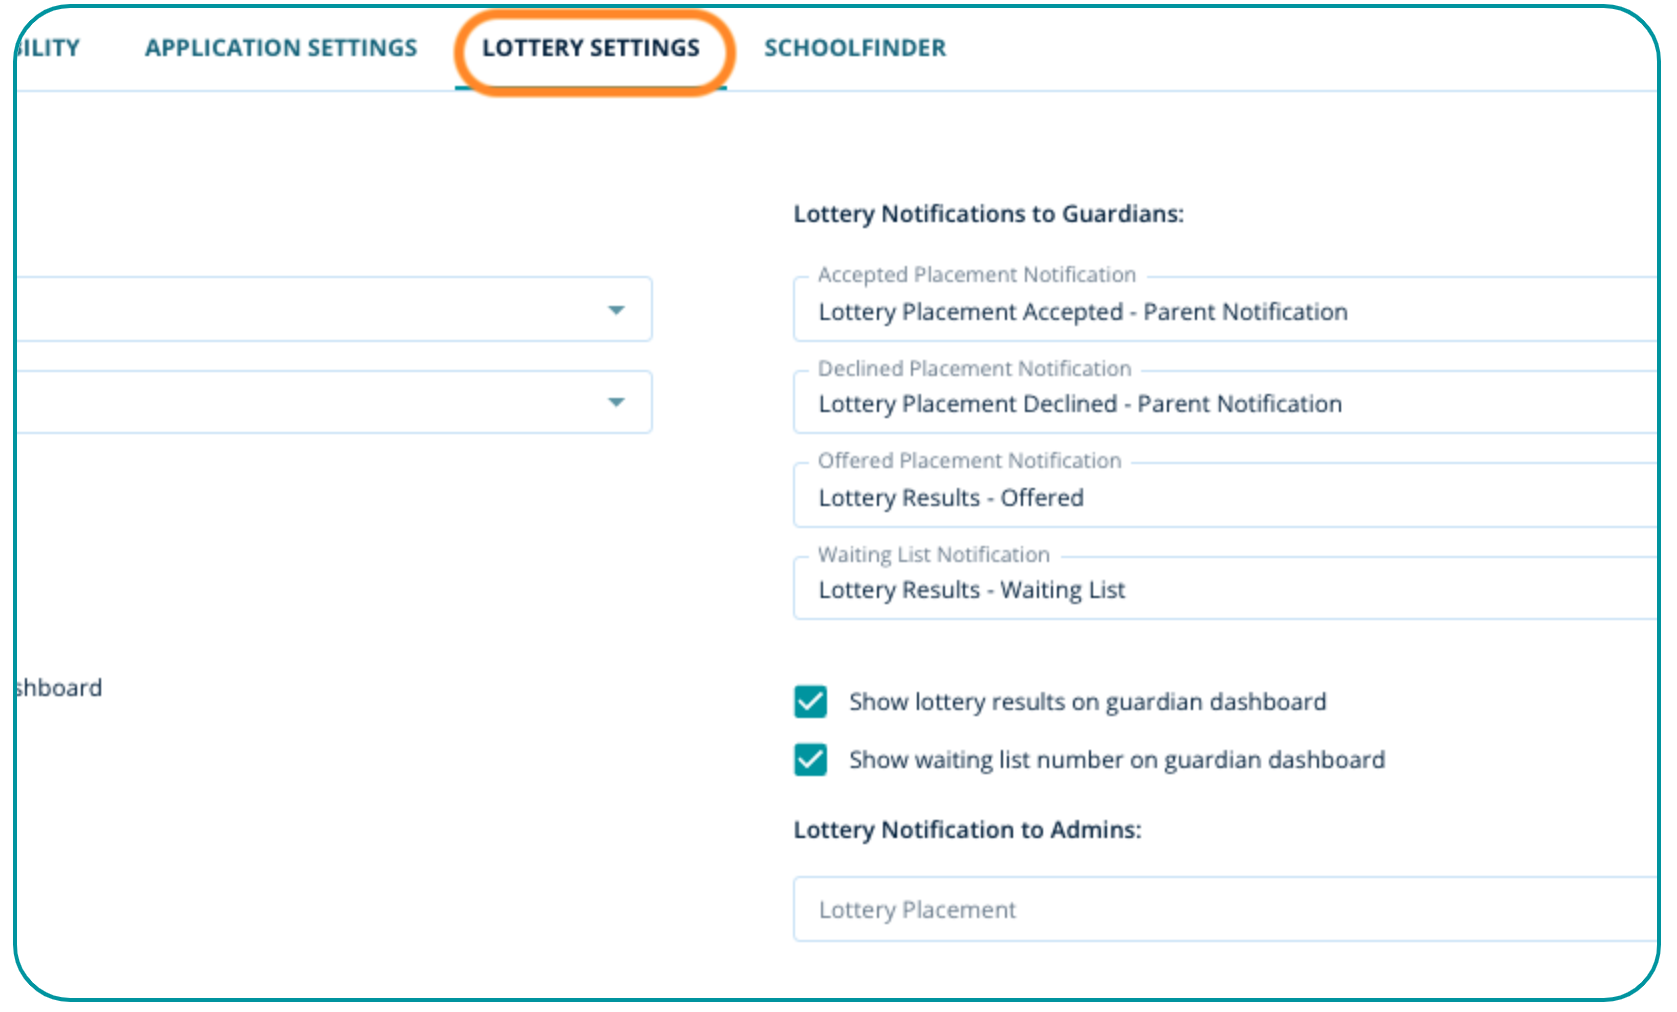
Task: Click the Lottery Notification to Admins heading
Action: tap(967, 830)
